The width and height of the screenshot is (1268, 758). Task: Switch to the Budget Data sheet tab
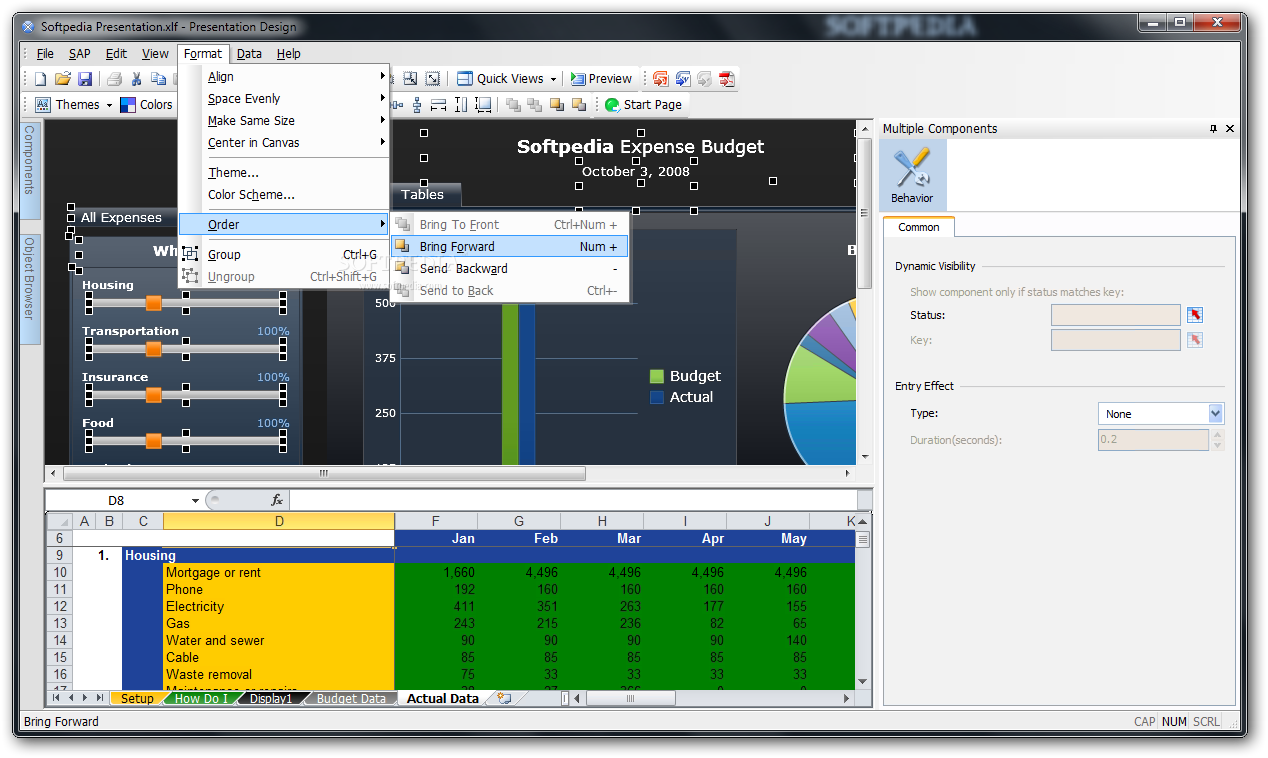tap(350, 699)
